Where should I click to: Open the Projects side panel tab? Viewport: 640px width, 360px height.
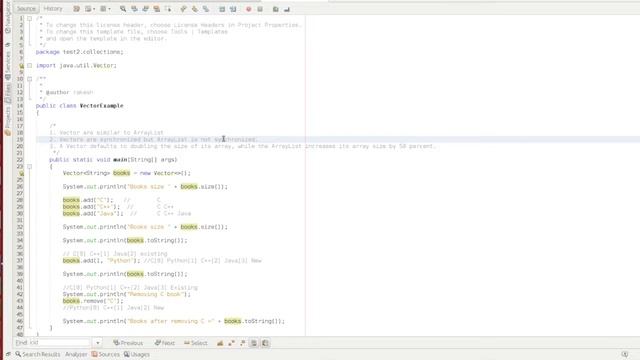pos(7,120)
